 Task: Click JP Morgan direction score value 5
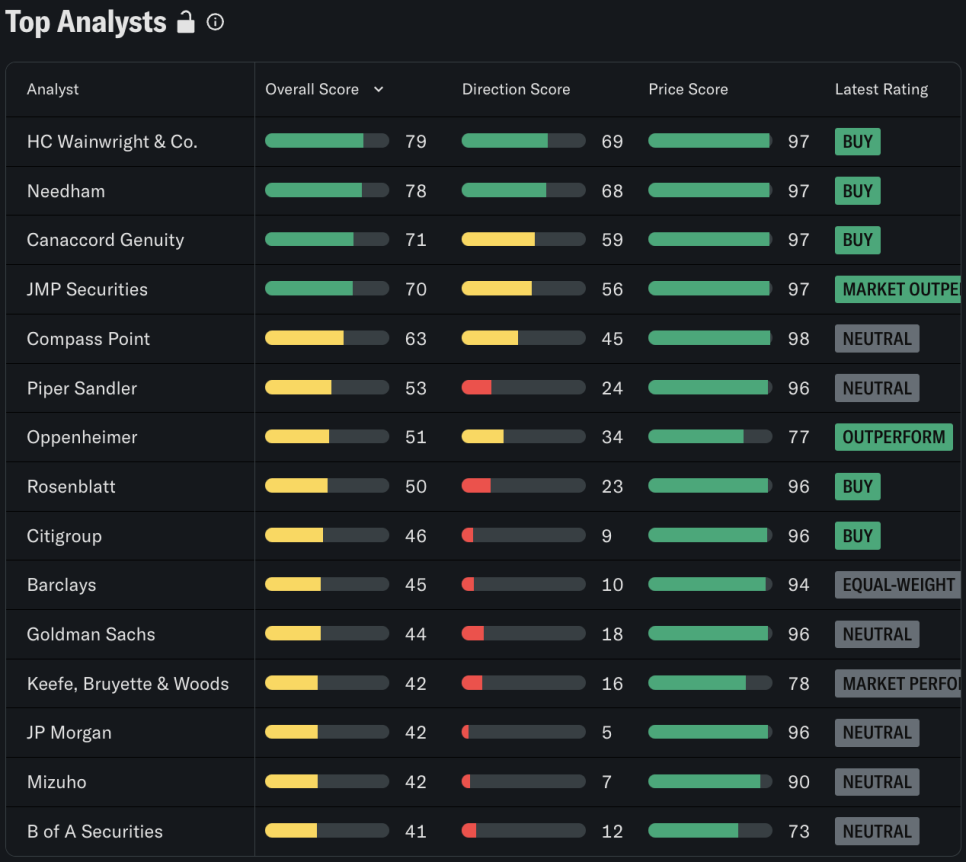coord(607,733)
